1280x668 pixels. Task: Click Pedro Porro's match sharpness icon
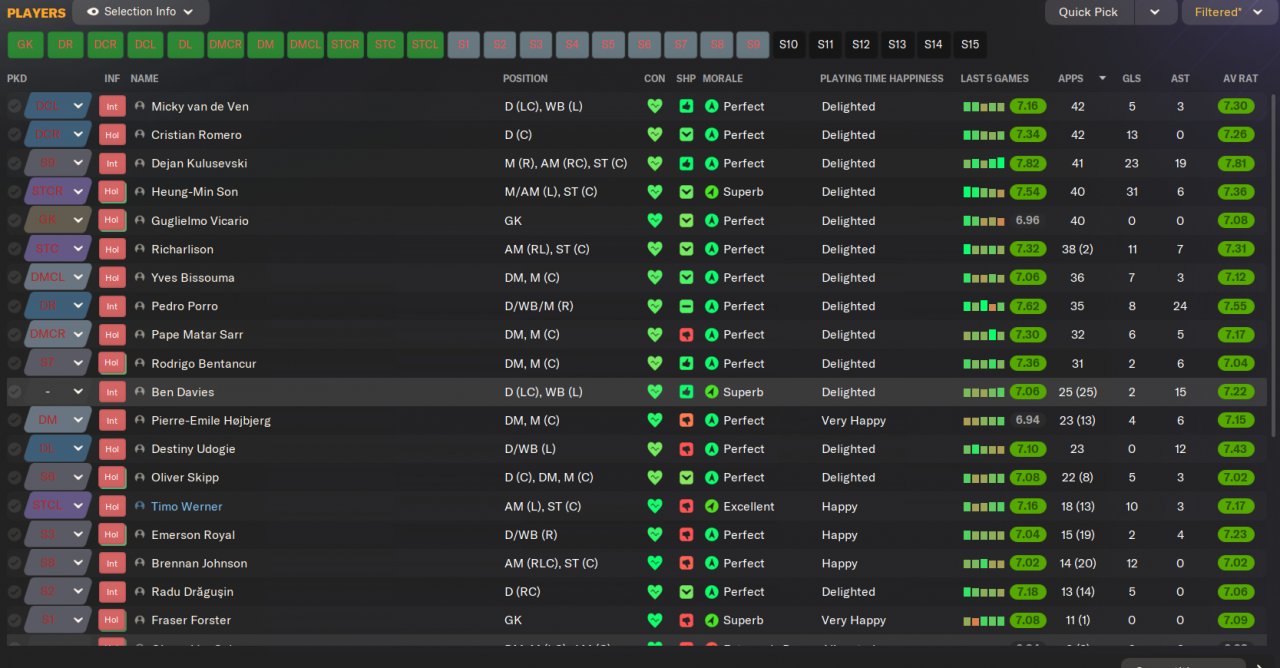[x=686, y=306]
